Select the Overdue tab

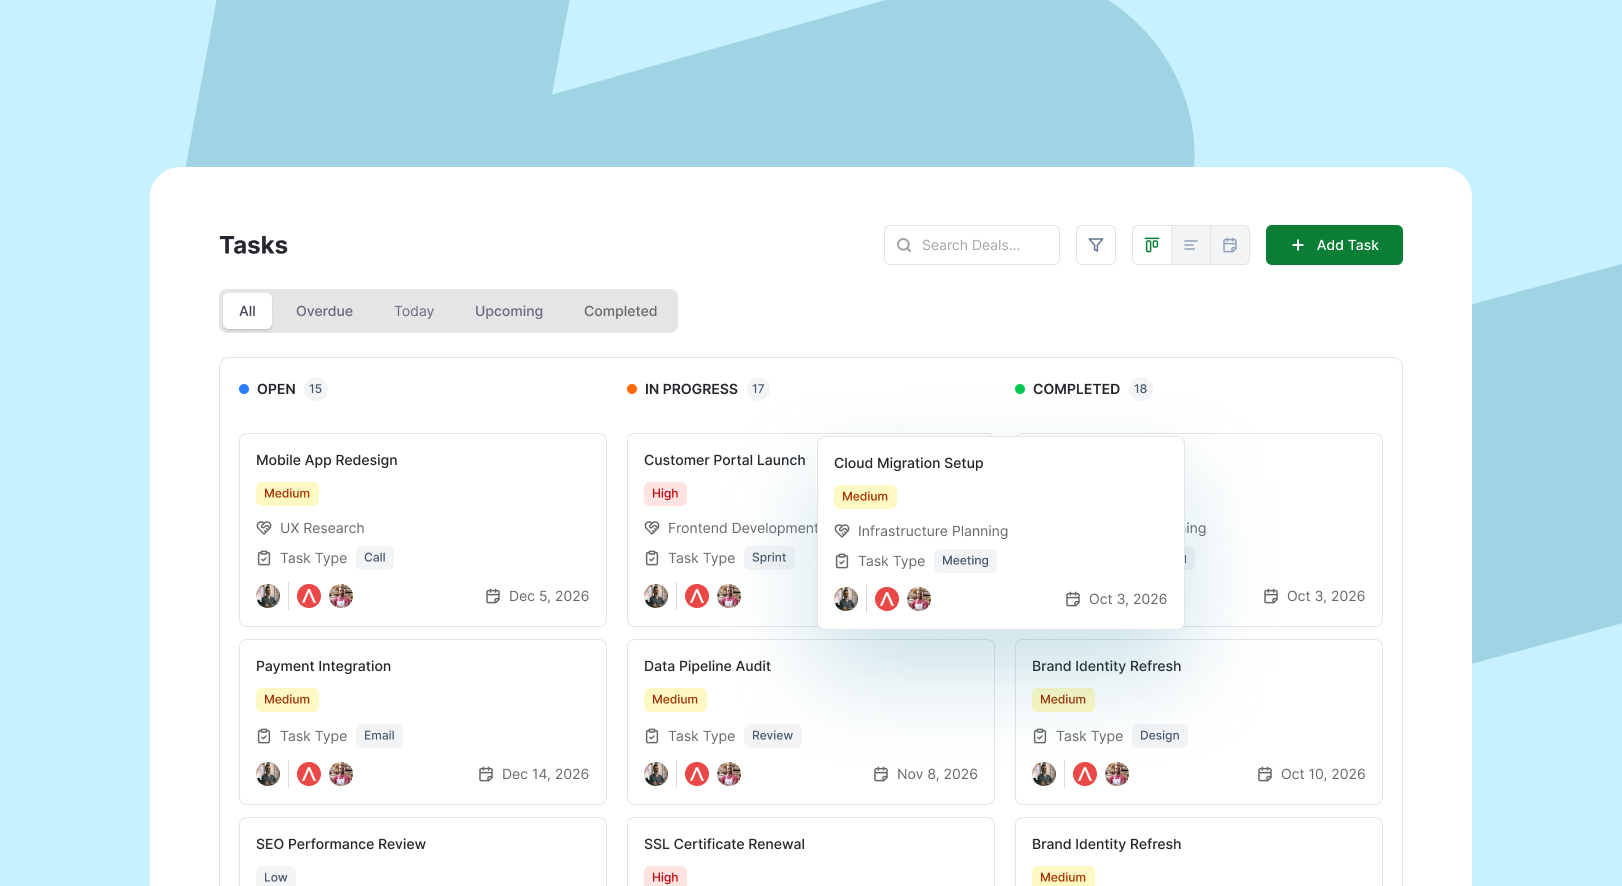click(324, 311)
